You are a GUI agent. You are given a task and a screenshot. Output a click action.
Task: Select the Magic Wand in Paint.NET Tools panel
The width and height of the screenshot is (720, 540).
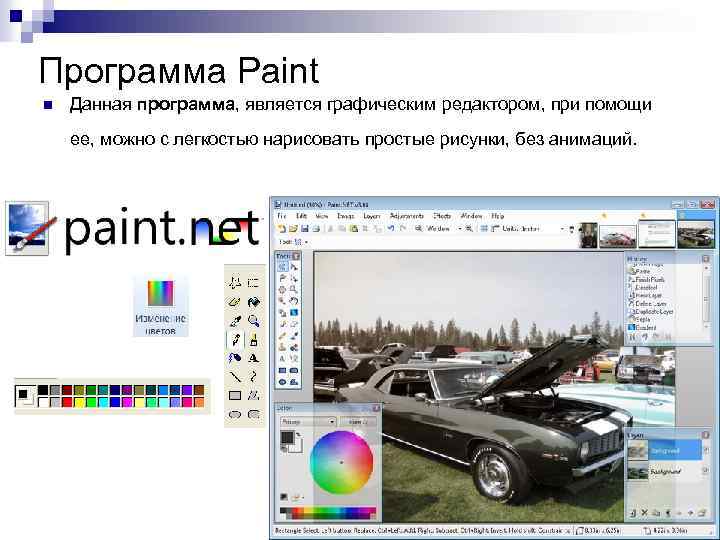pyautogui.click(x=282, y=302)
